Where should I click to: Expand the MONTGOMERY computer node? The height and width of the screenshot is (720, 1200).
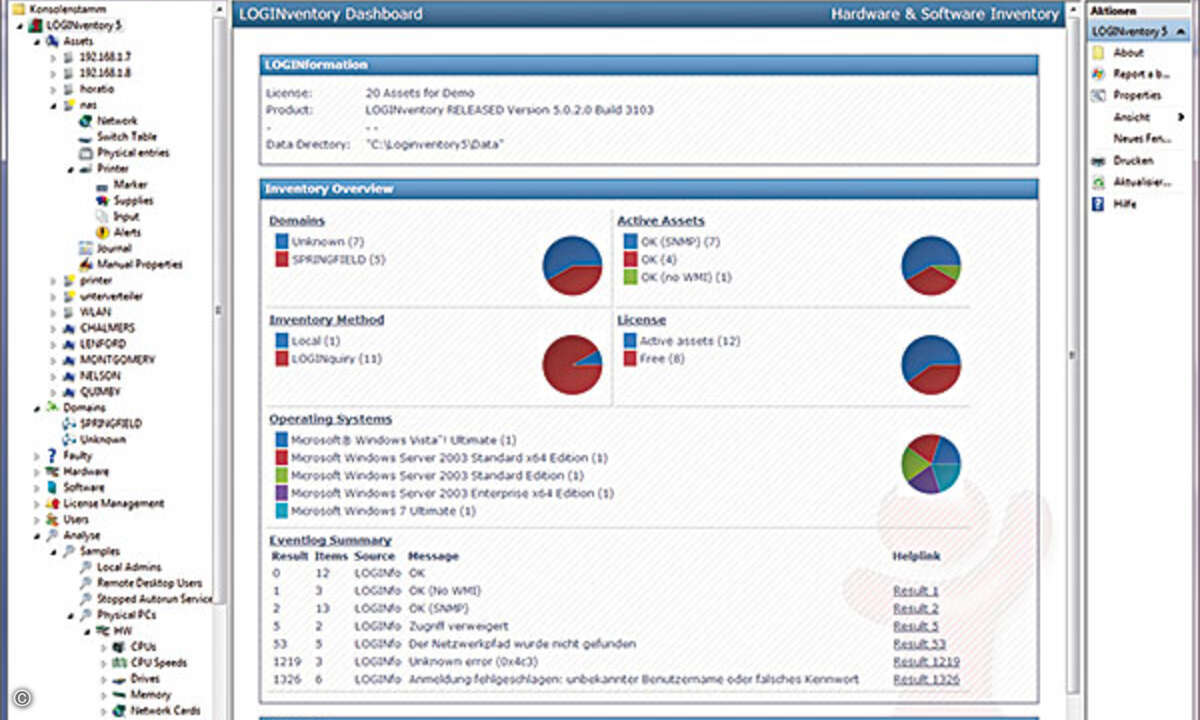click(x=53, y=360)
